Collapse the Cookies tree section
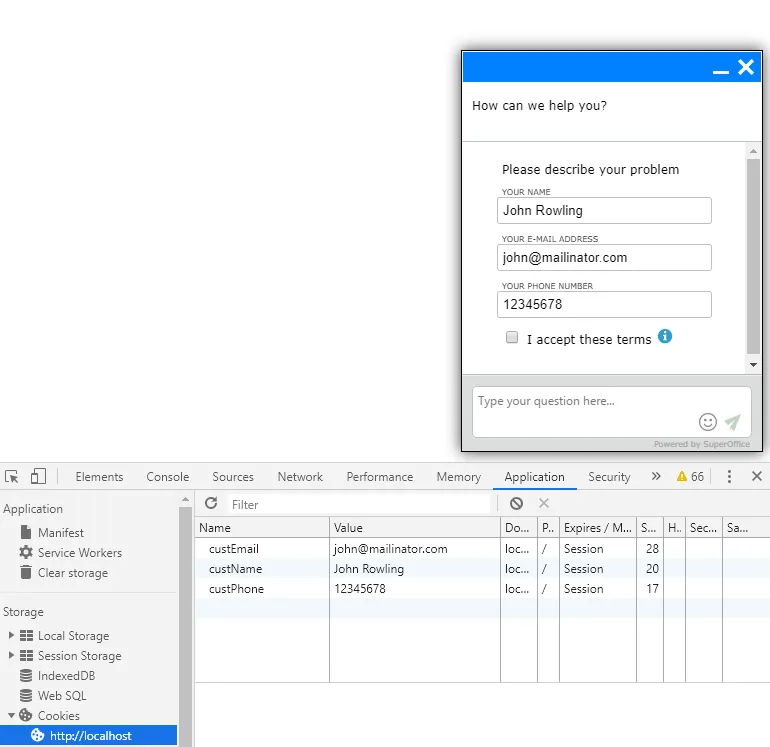The width and height of the screenshot is (770, 747). [12, 716]
